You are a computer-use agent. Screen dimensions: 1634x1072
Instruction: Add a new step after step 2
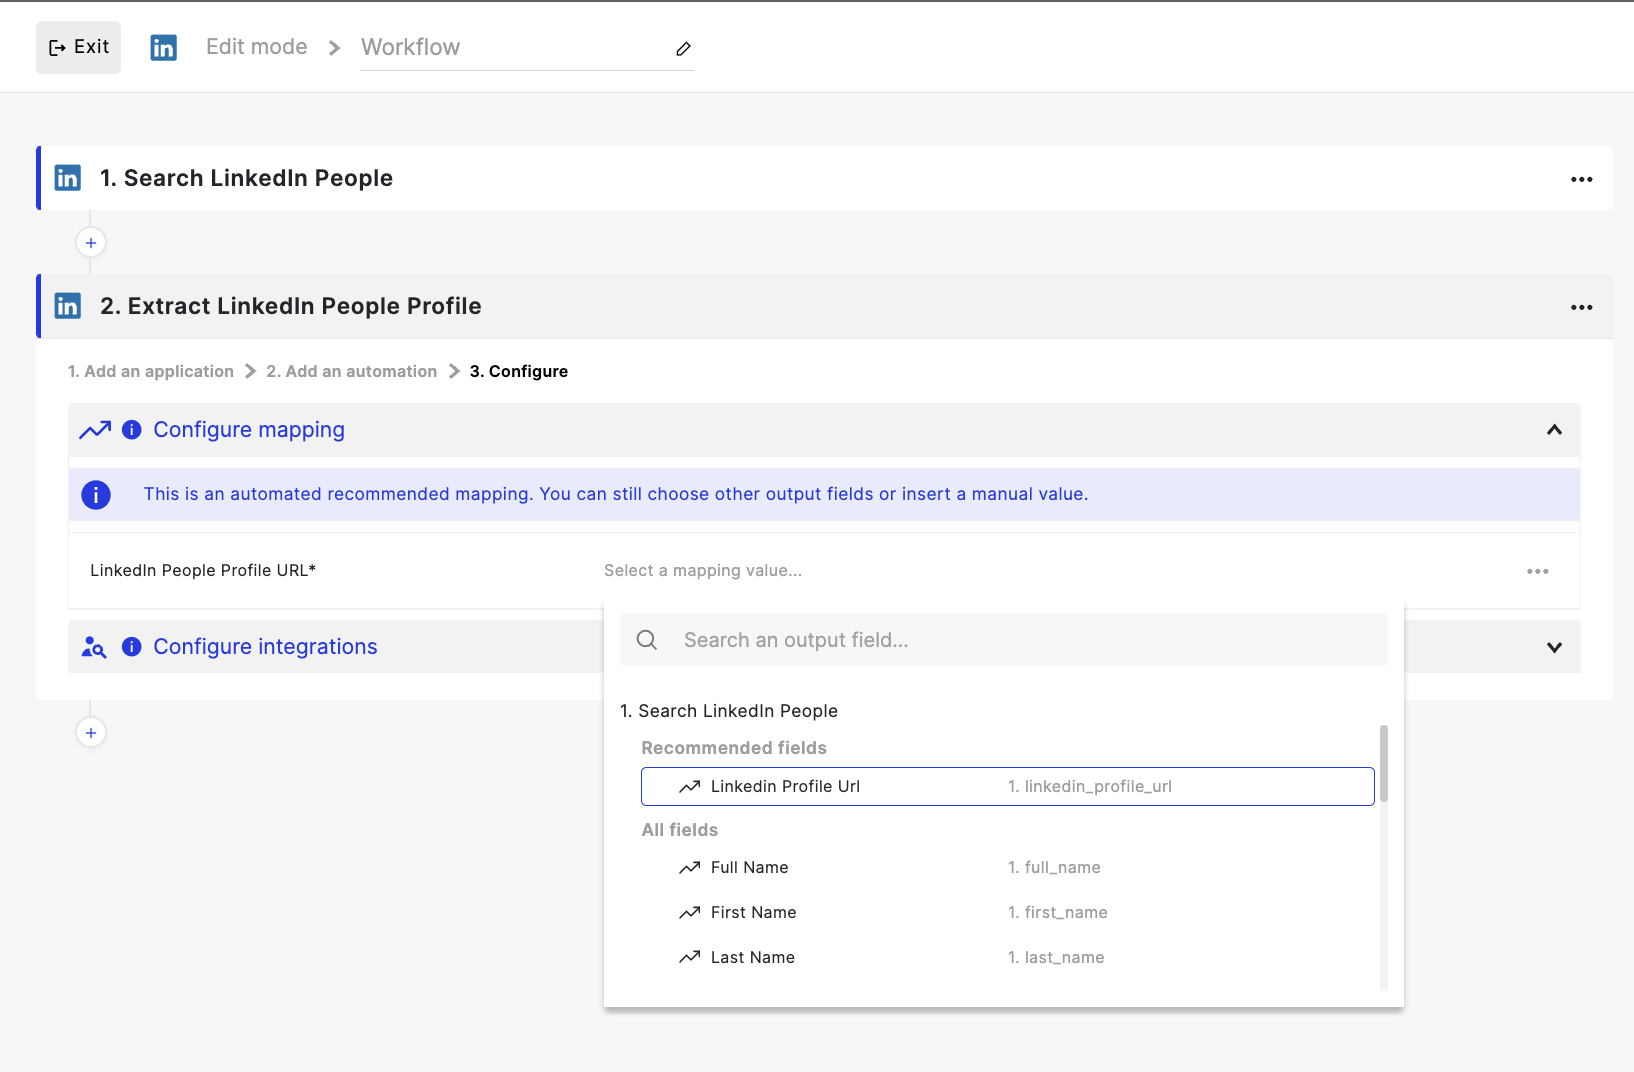coord(91,733)
